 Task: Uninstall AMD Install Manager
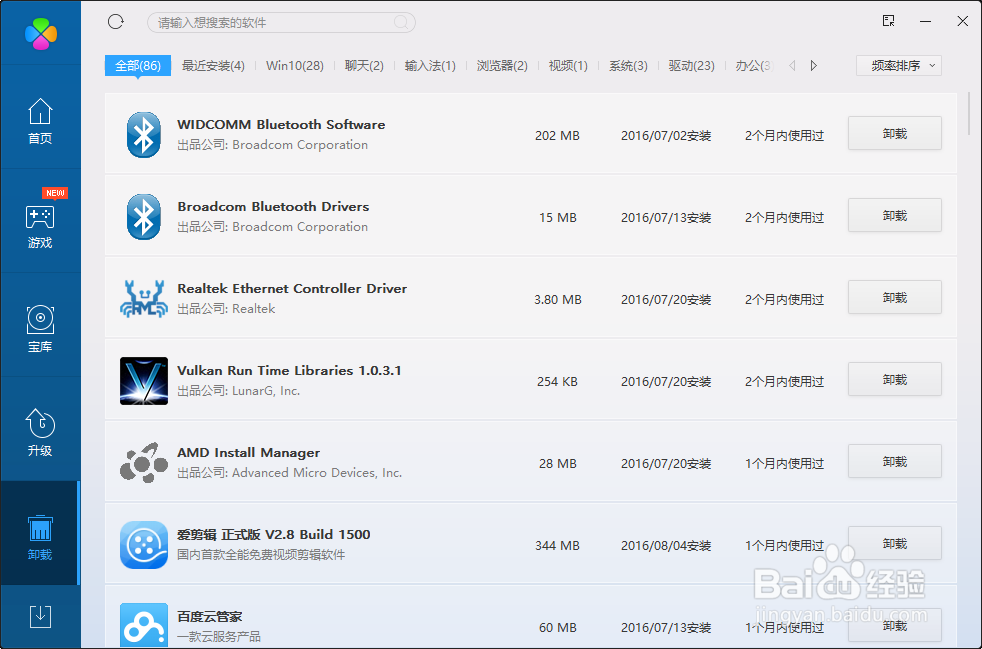894,462
